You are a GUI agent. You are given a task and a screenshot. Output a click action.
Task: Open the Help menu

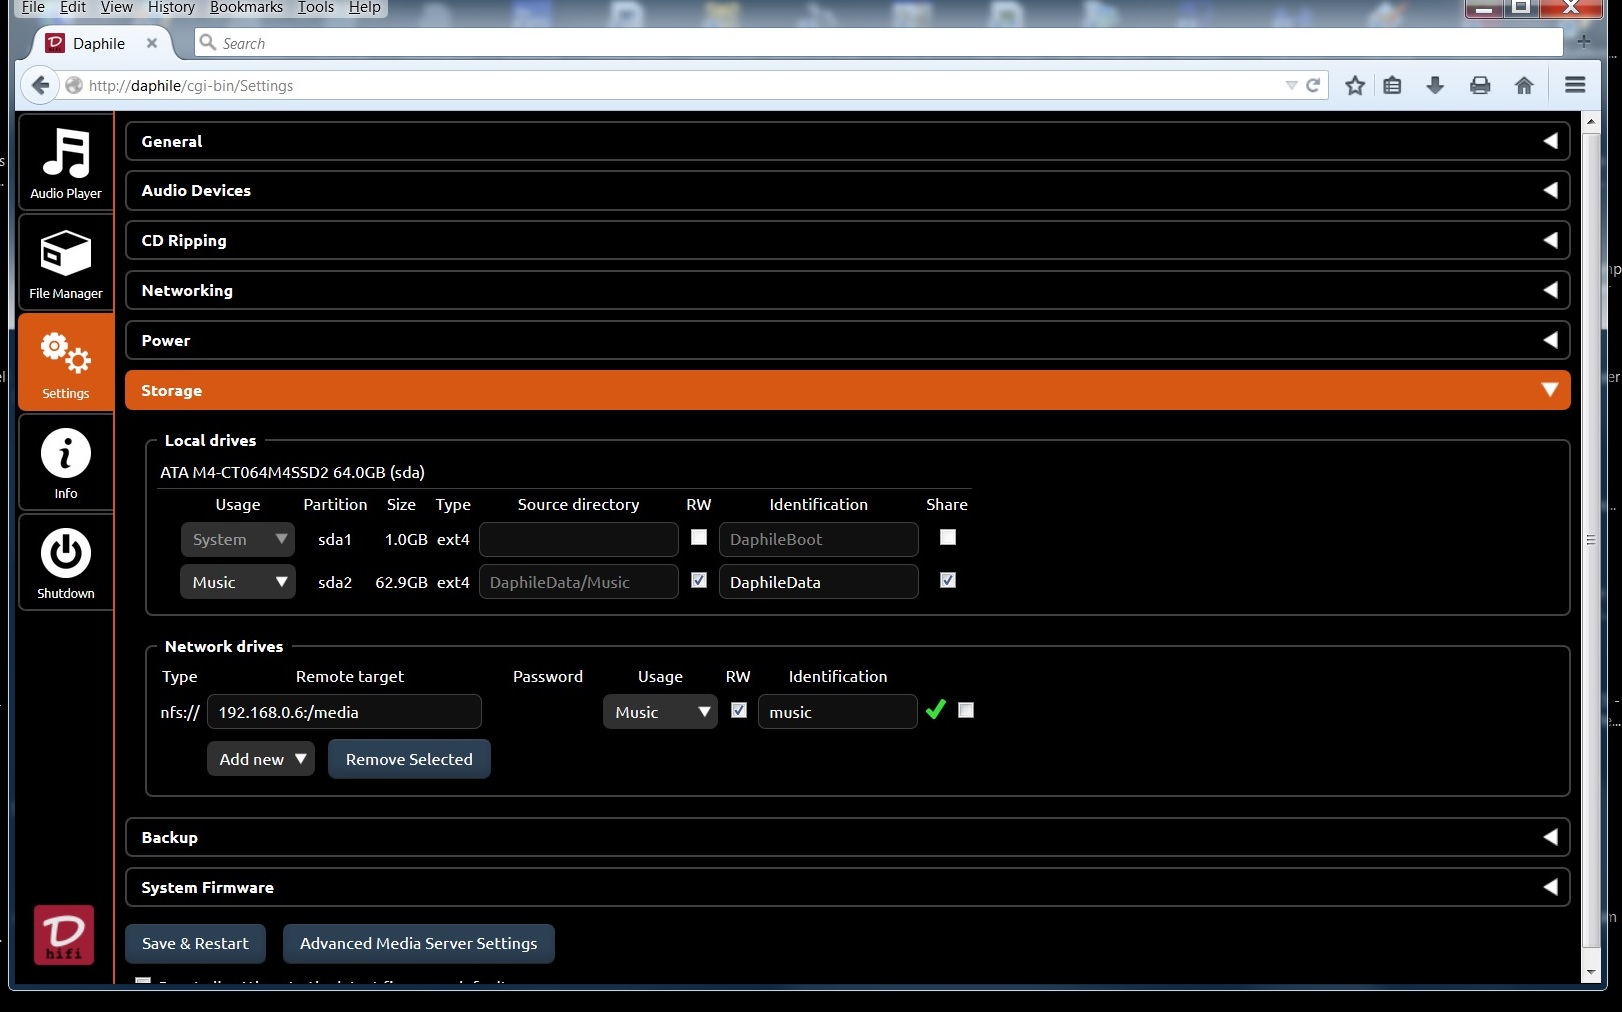[x=364, y=7]
